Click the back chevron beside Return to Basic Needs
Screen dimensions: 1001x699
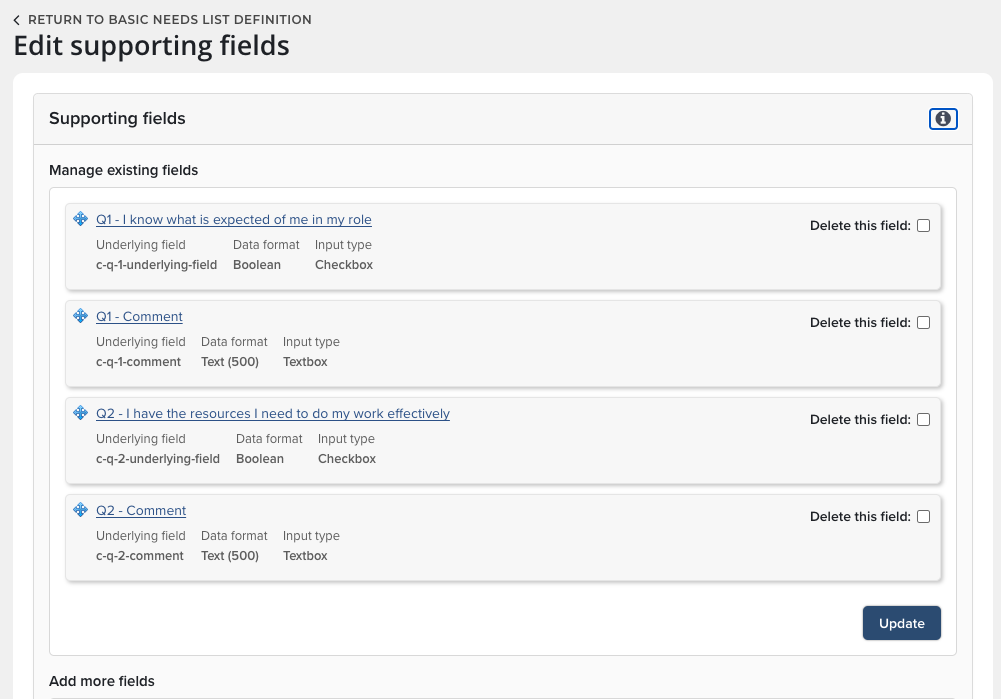click(x=17, y=20)
